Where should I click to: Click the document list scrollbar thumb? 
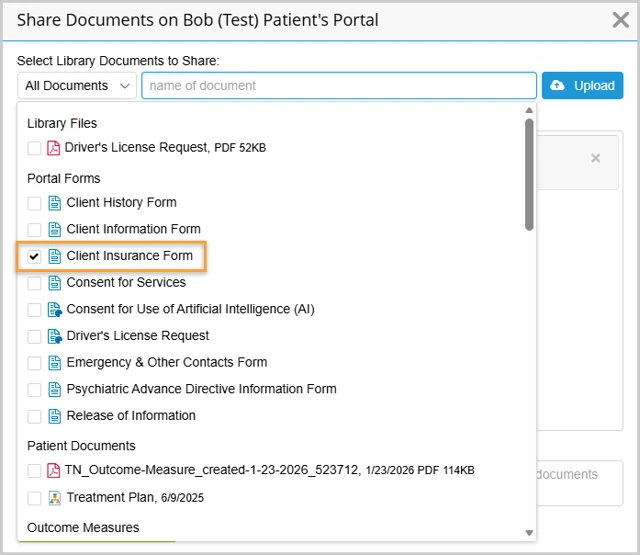pos(529,175)
